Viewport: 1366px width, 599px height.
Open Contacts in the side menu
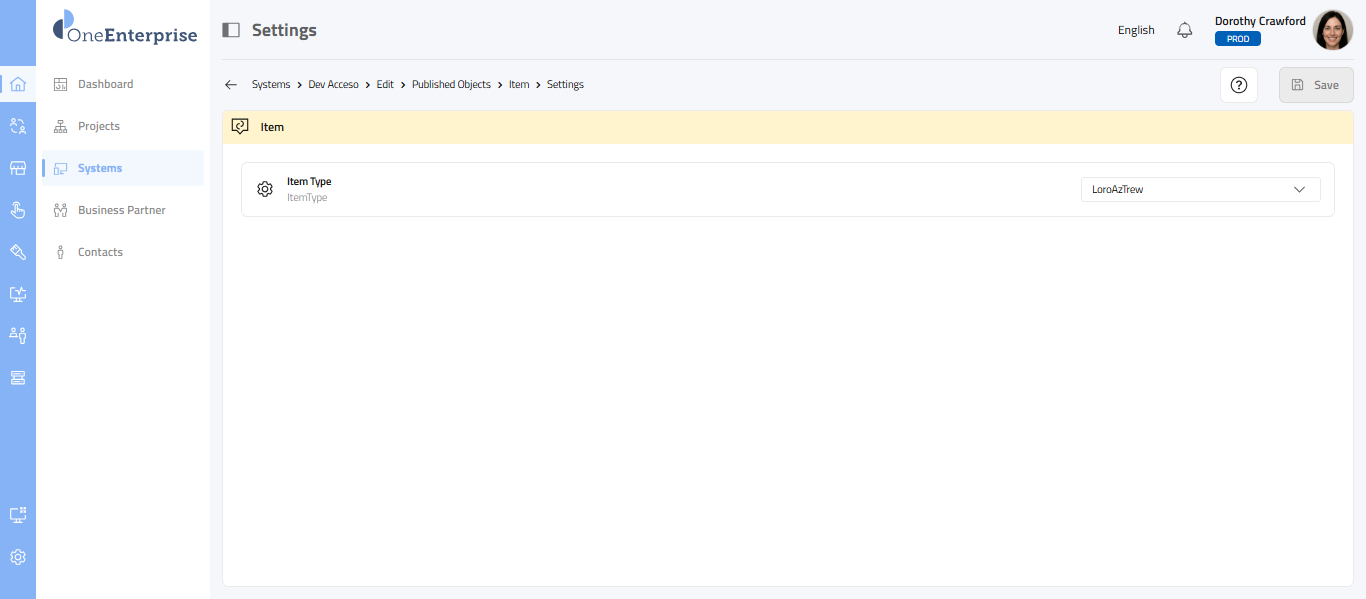point(100,252)
